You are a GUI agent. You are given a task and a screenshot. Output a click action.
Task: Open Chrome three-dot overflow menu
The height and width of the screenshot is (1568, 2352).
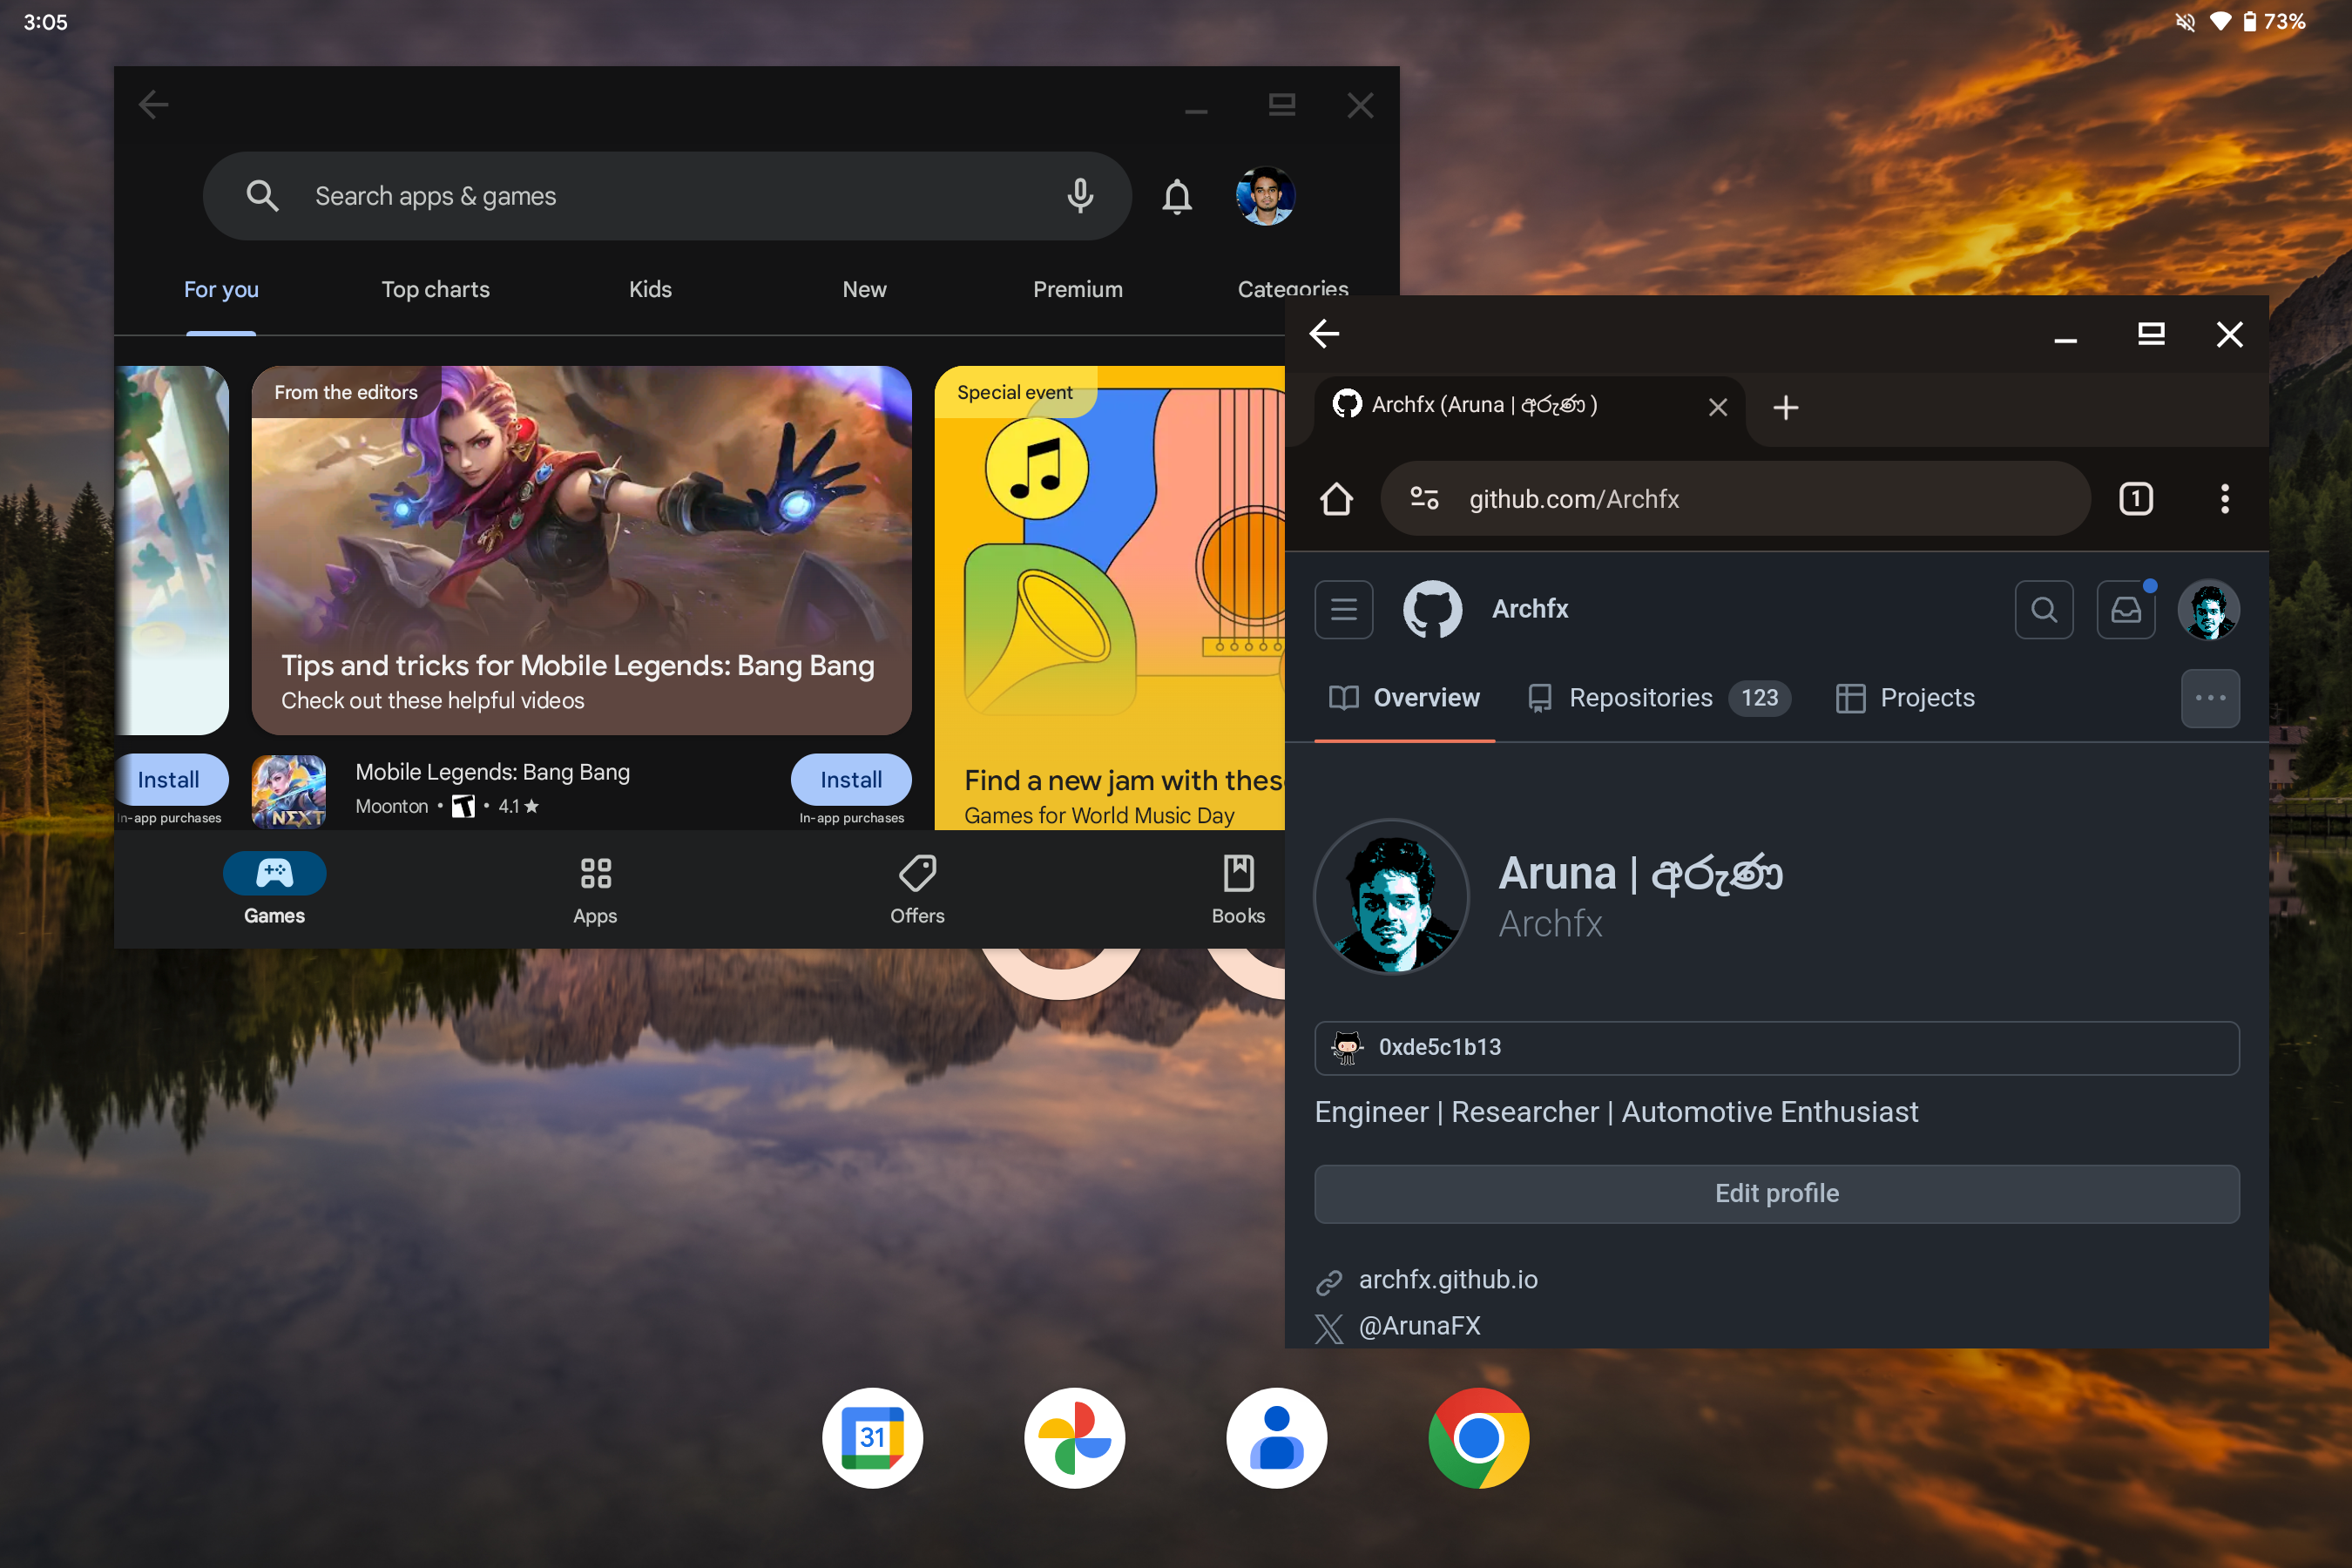point(2224,498)
